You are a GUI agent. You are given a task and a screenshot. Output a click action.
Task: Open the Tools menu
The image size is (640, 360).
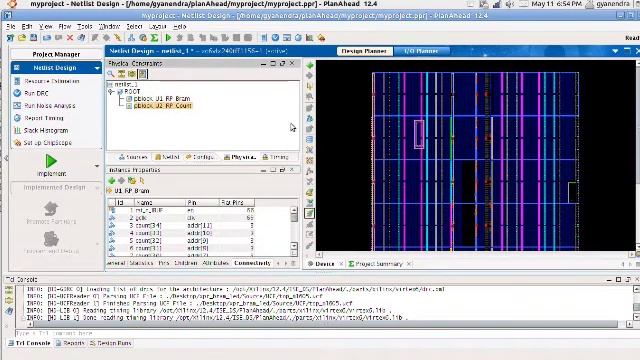coord(84,26)
